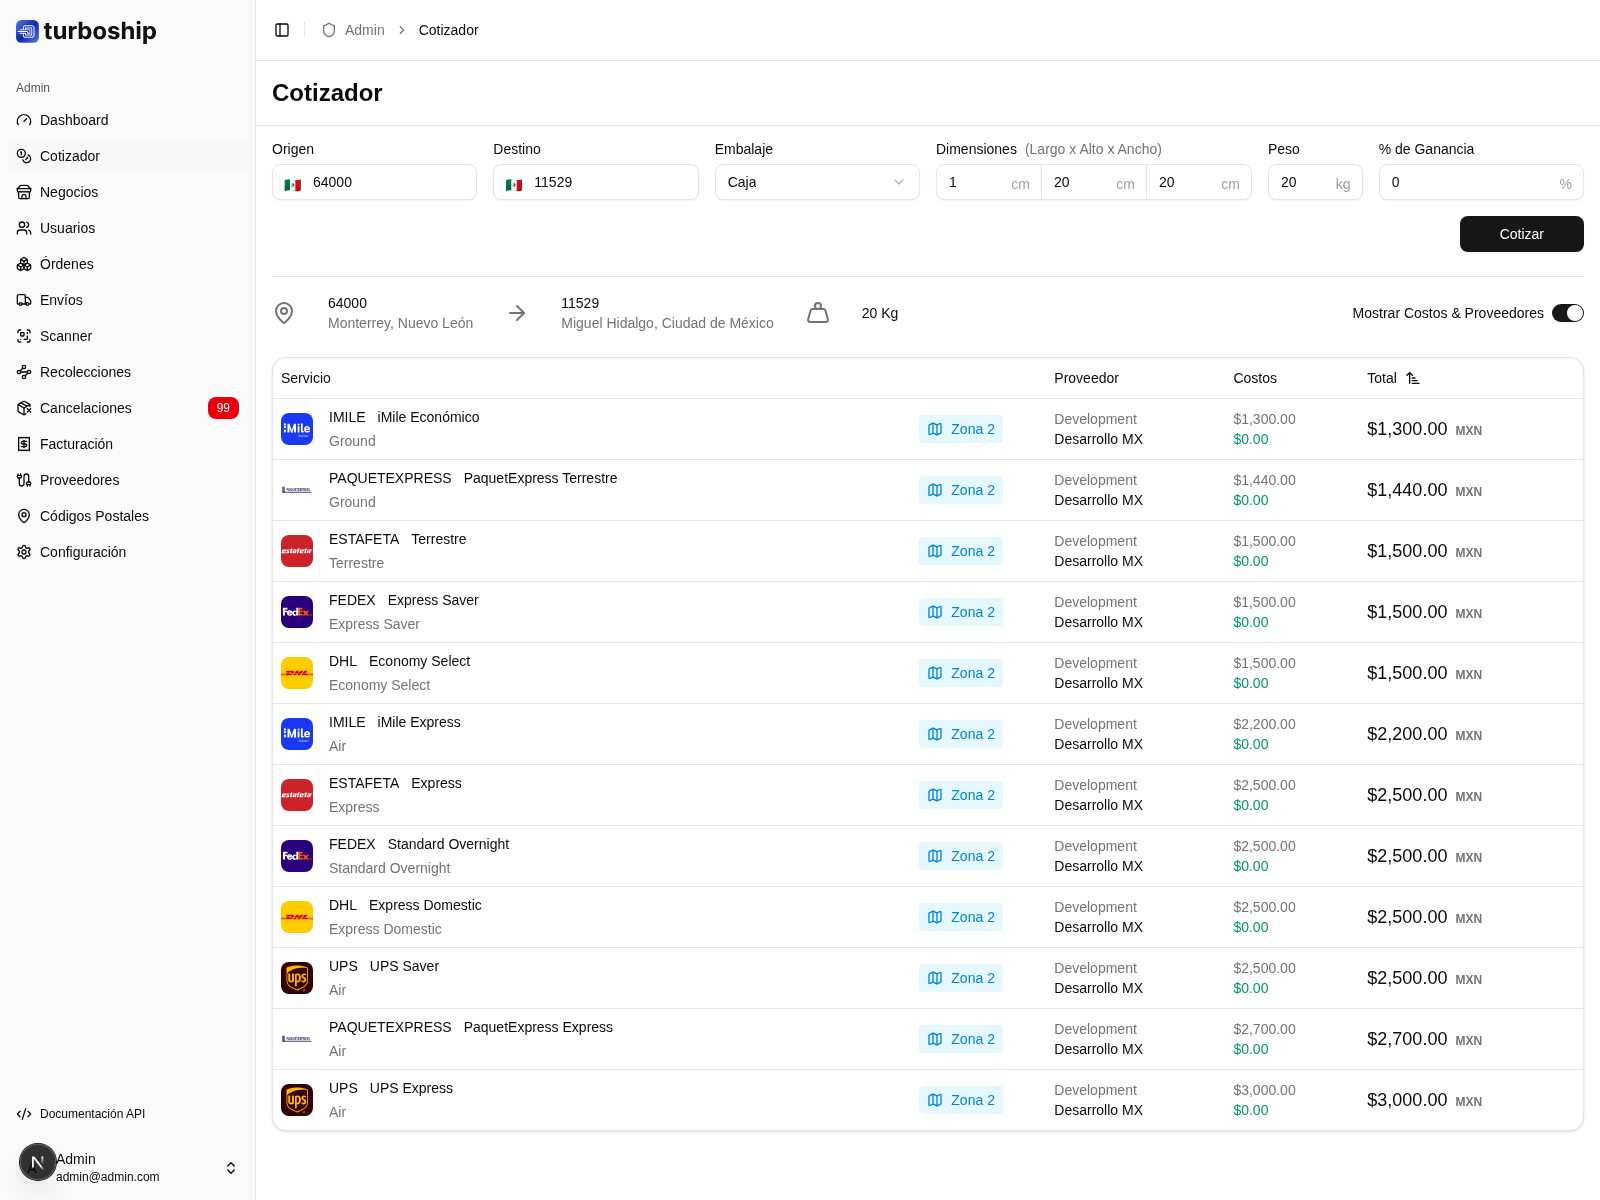1600x1200 pixels.
Task: Click the location pin icon near 64000
Action: [284, 312]
